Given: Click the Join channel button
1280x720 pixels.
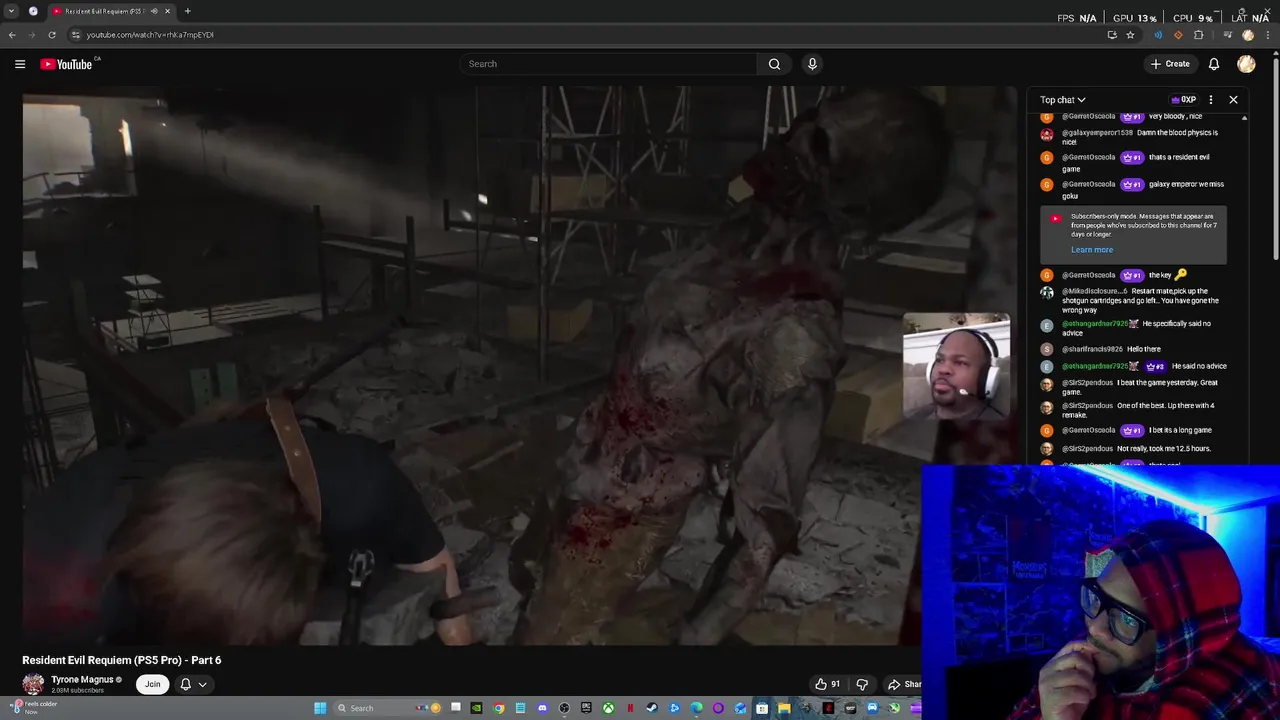Looking at the screenshot, I should click(152, 684).
